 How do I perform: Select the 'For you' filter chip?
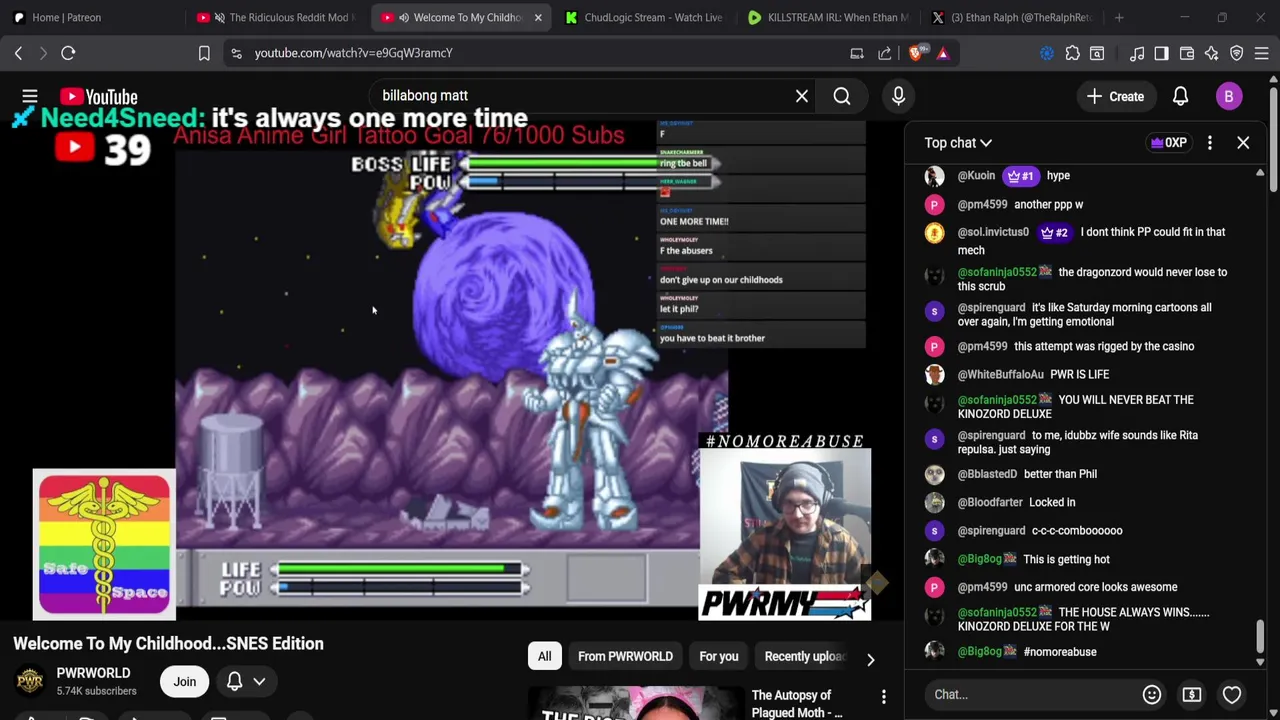click(719, 657)
